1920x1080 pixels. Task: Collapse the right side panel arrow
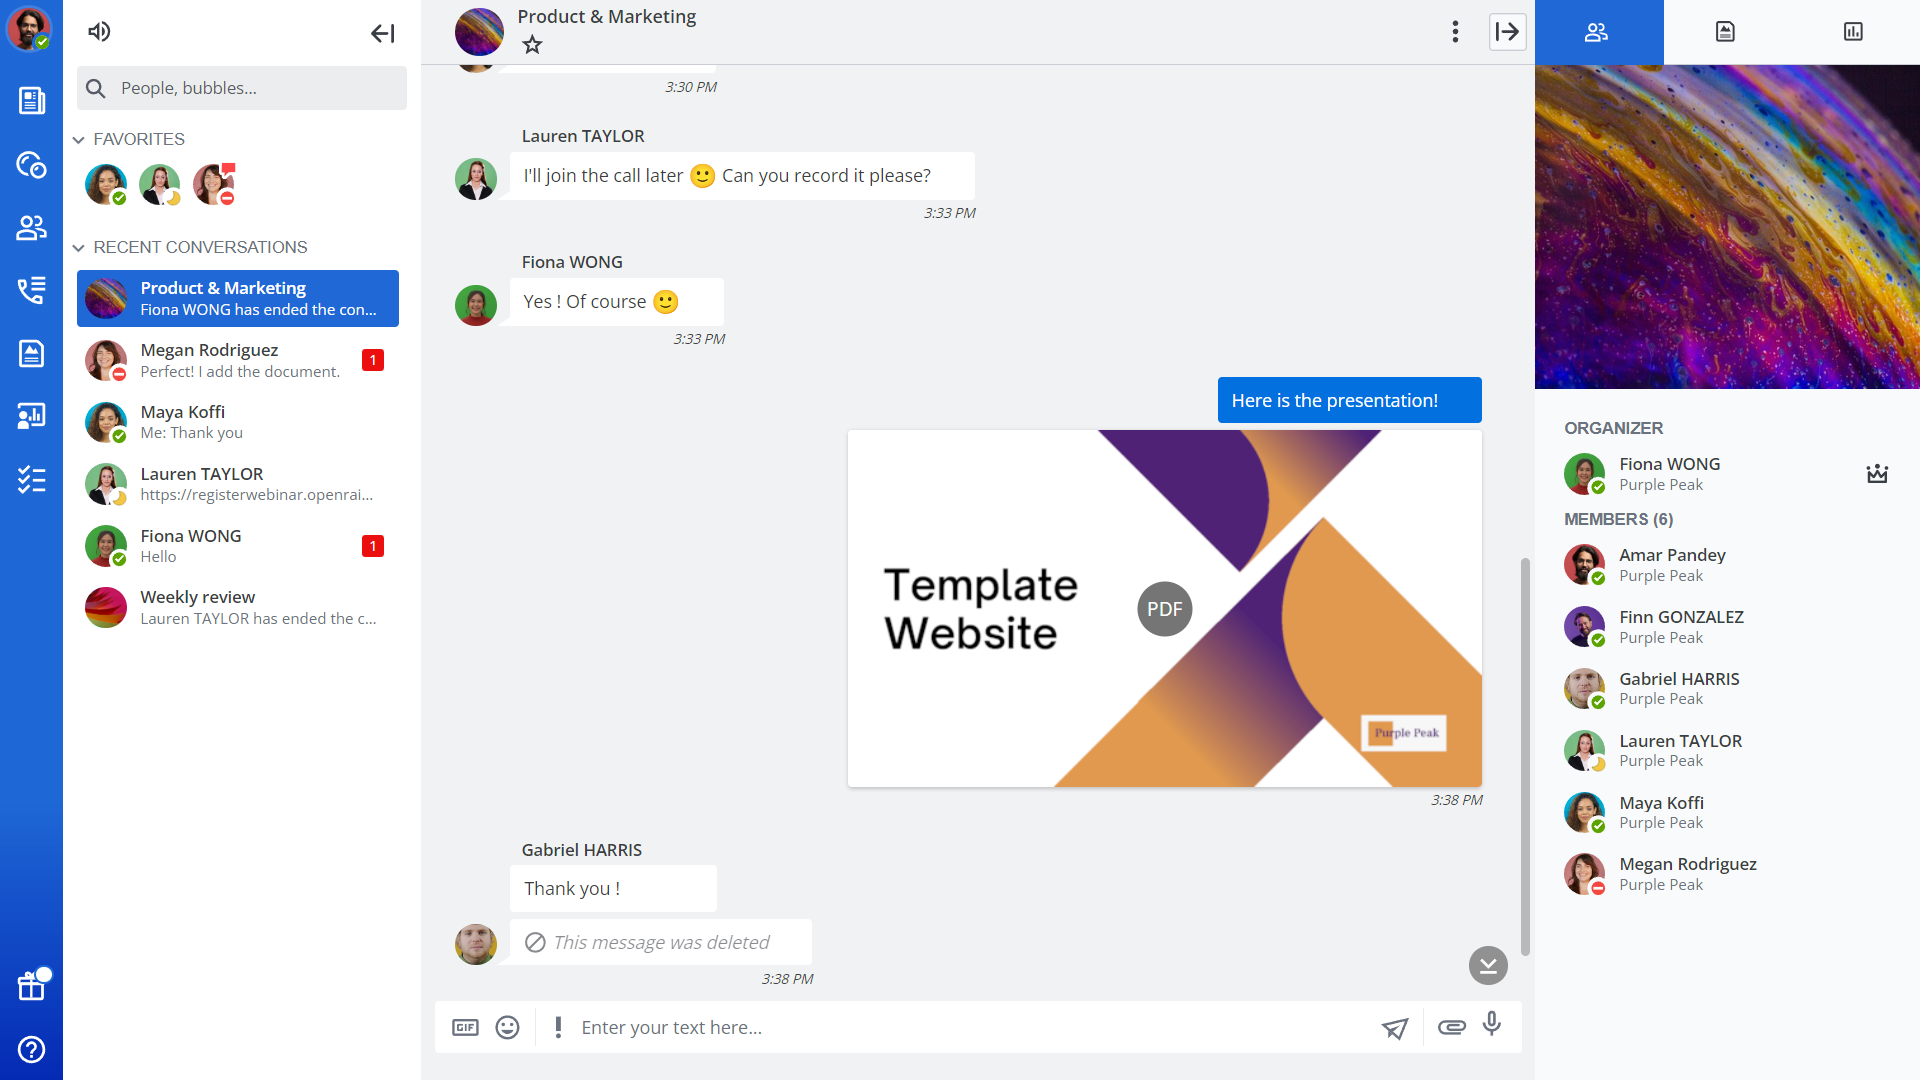pos(1507,32)
